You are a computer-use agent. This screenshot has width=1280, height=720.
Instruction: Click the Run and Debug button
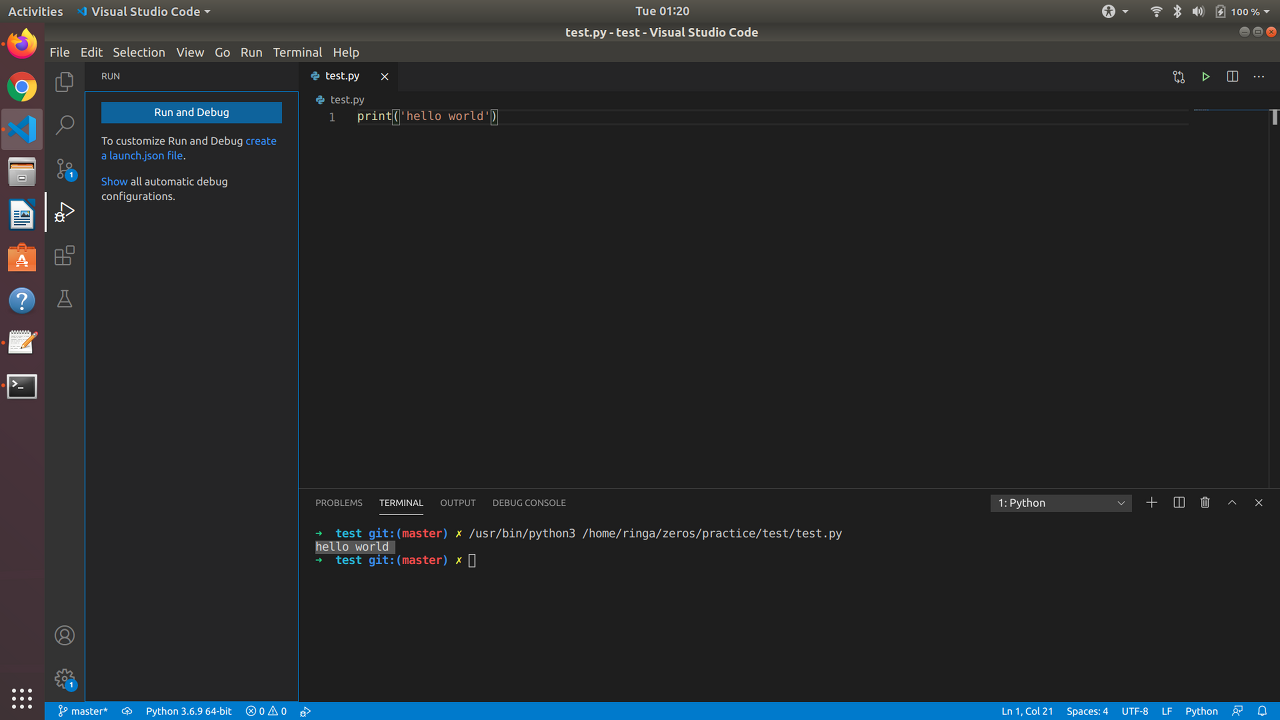coord(191,112)
